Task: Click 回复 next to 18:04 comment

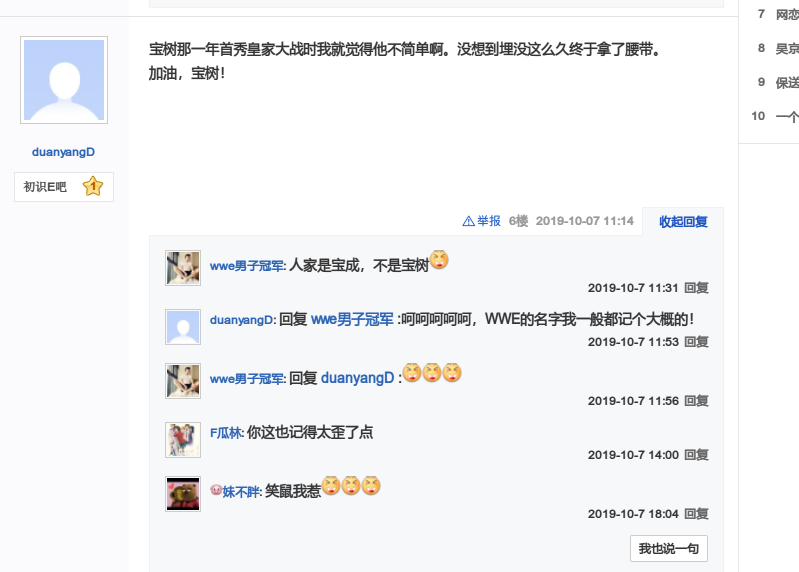Action: pos(696,514)
